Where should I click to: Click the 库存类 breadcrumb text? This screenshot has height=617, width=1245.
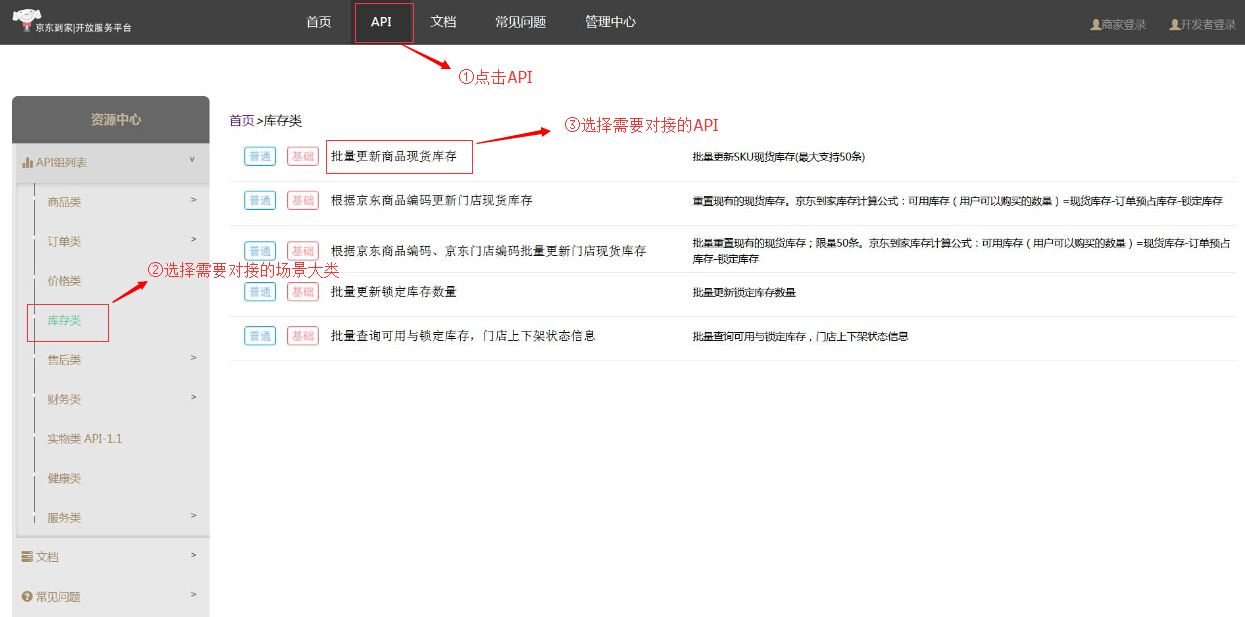[x=283, y=121]
